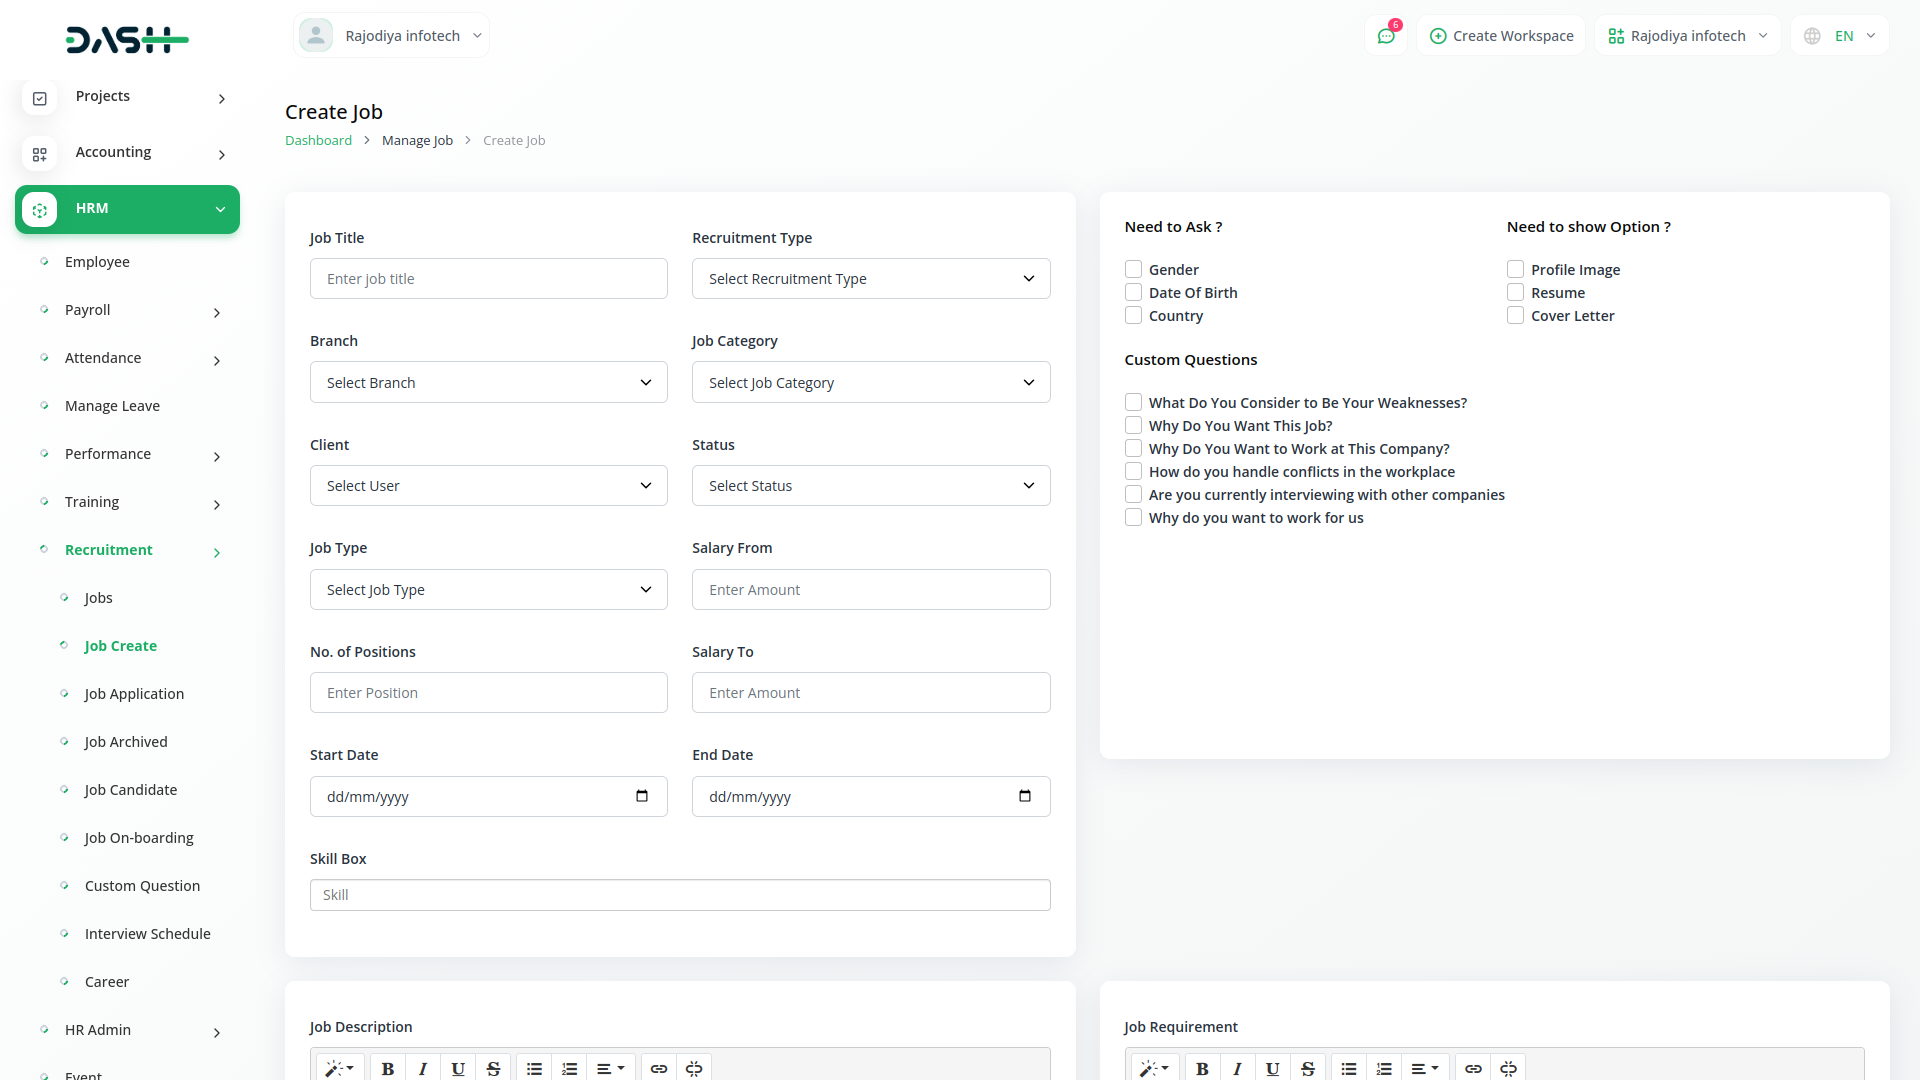
Task: Enable the Gender checkbox
Action: tap(1133, 270)
